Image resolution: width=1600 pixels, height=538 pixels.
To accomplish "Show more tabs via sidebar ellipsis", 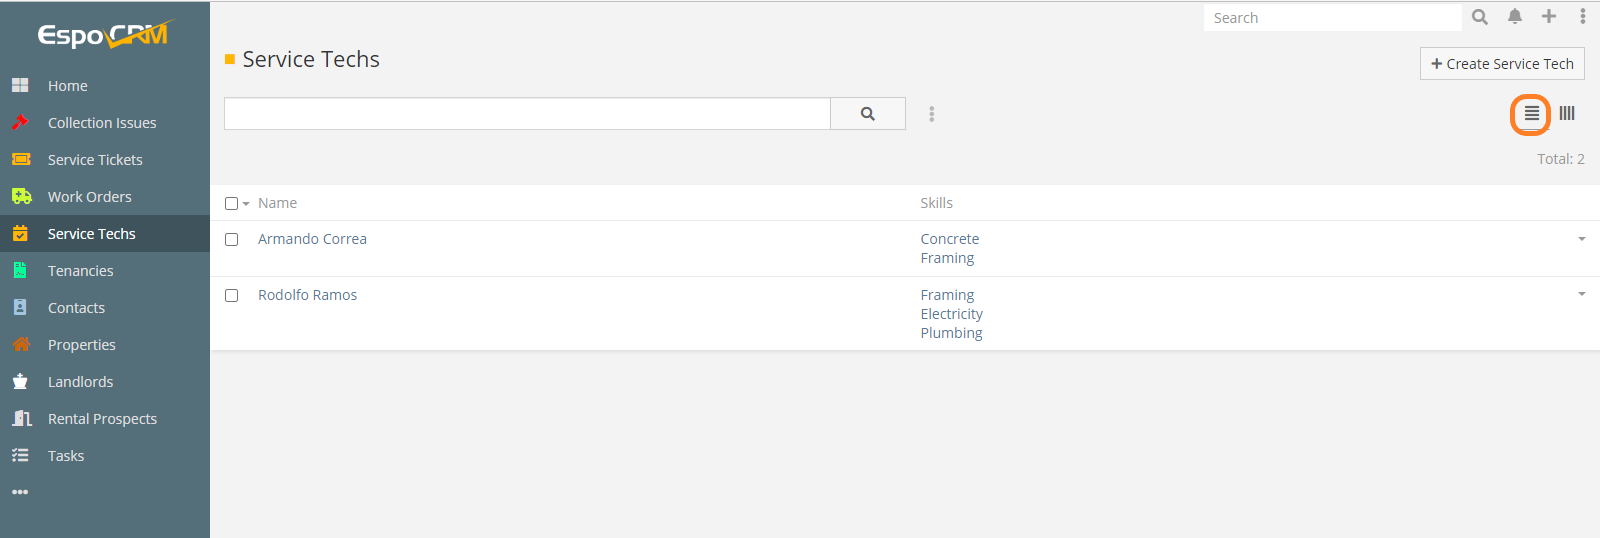I will pyautogui.click(x=20, y=492).
